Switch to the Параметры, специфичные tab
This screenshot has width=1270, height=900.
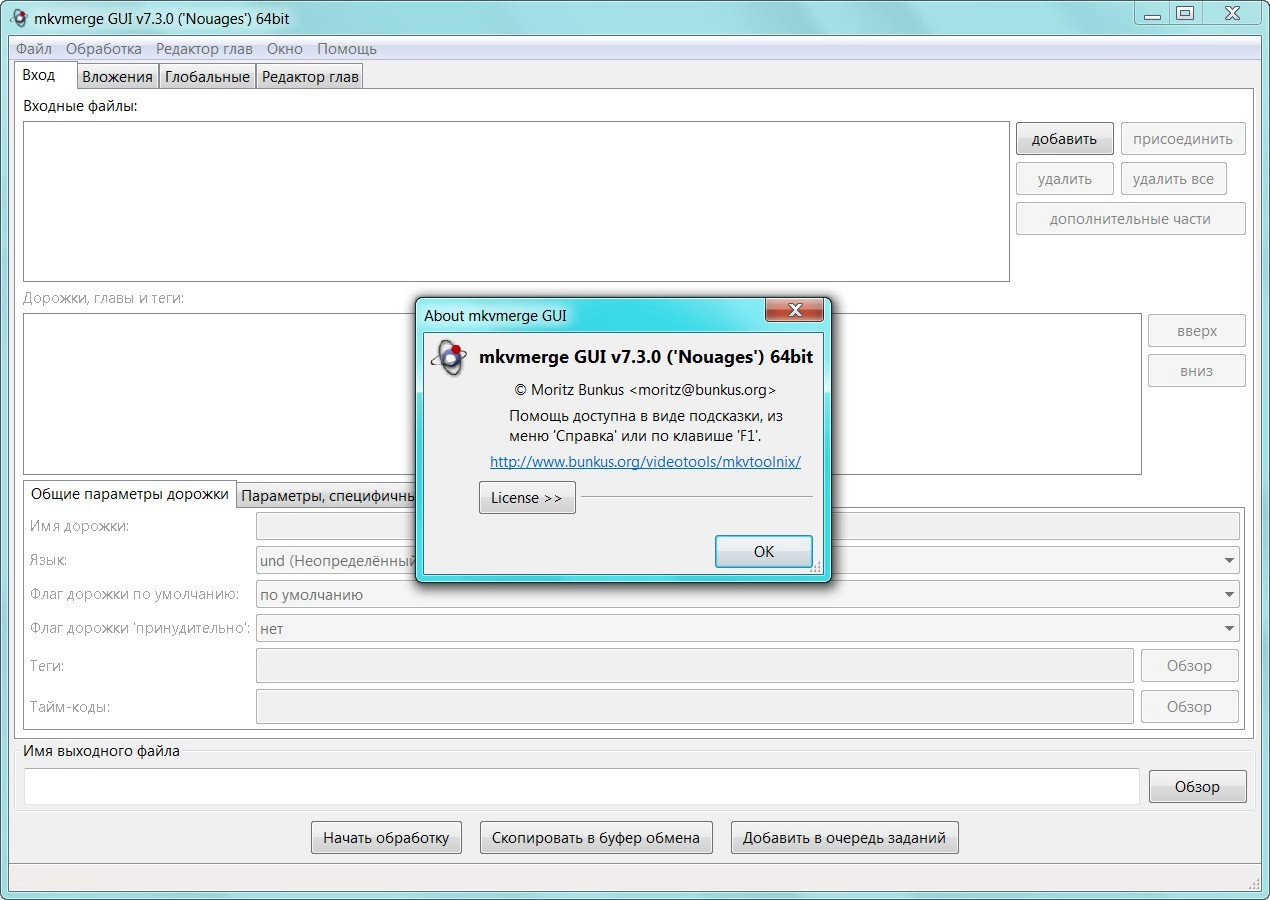[x=328, y=496]
